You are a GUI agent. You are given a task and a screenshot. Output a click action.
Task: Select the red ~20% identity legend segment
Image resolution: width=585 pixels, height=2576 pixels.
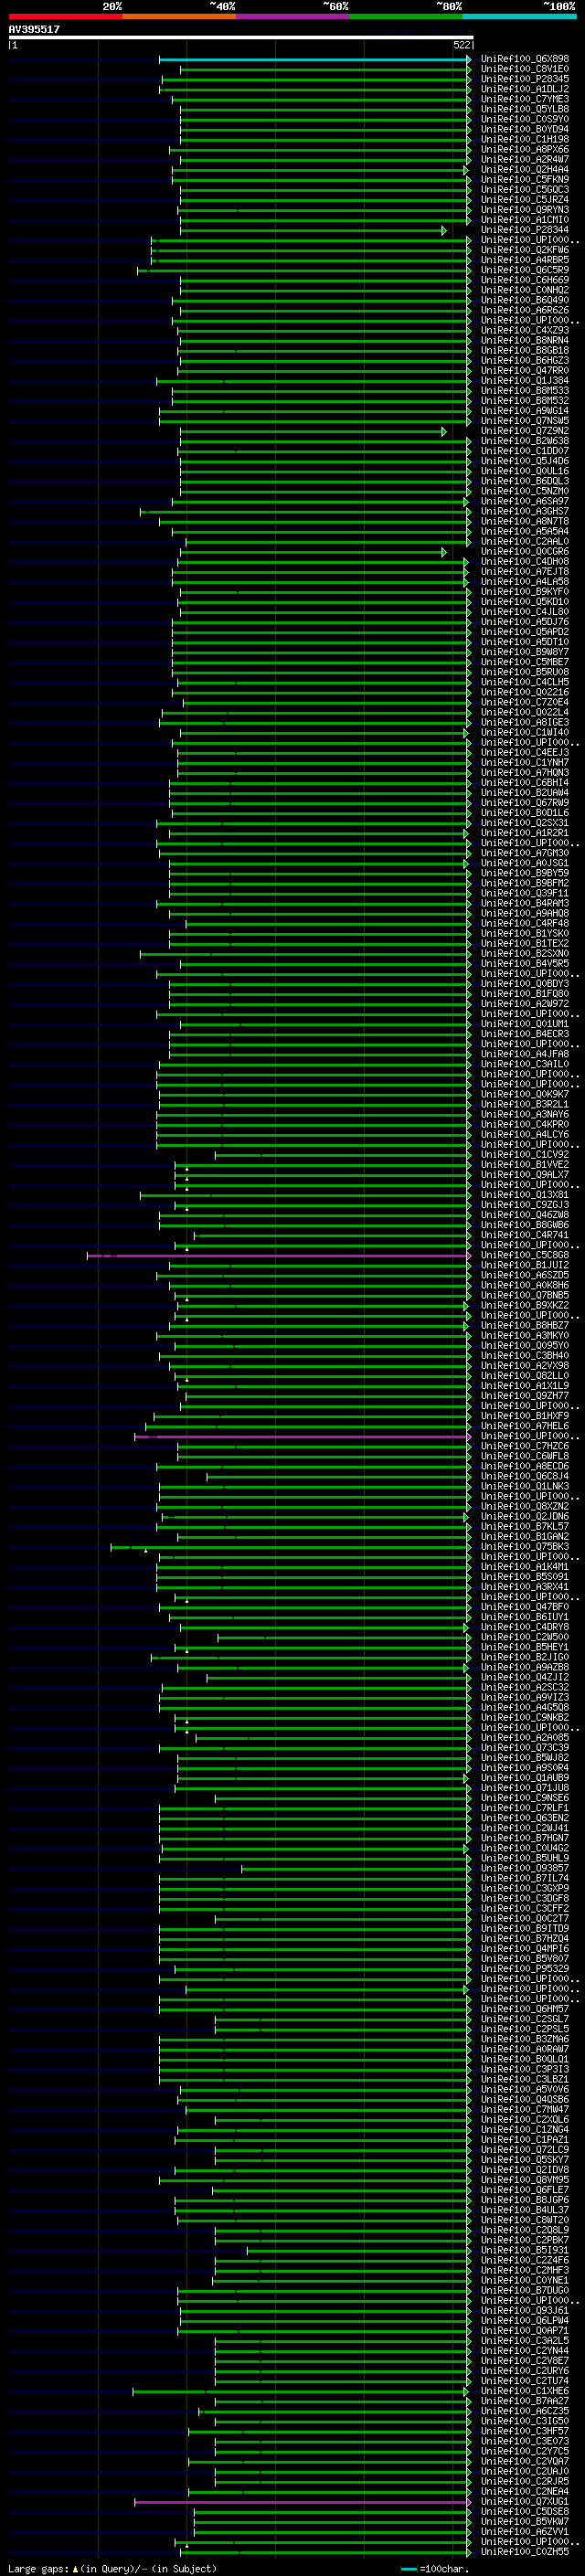65,16
